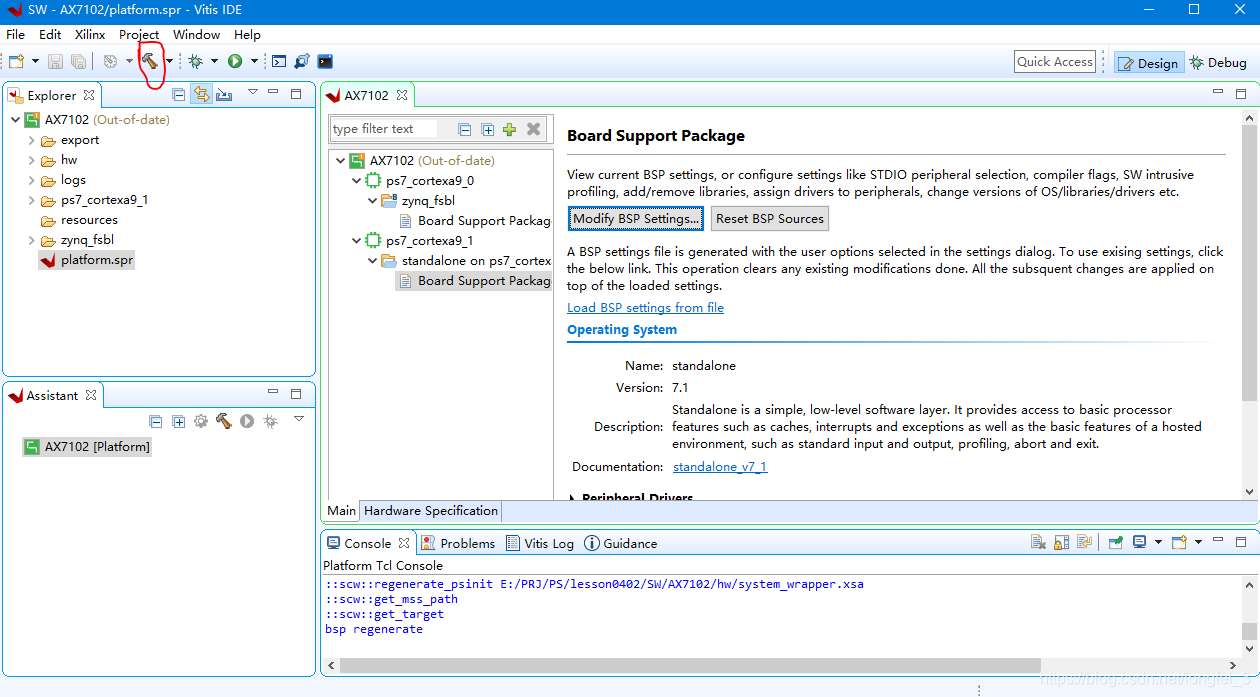The width and height of the screenshot is (1260, 697).
Task: Open the standalone_v7_1 documentation link
Action: [x=720, y=467]
